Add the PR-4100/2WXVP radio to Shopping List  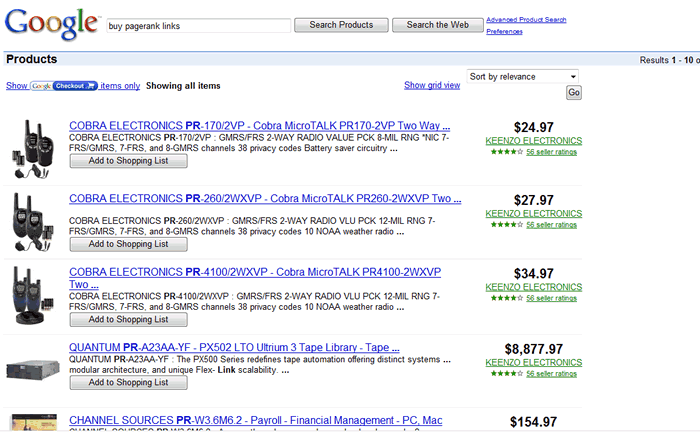[x=129, y=320]
